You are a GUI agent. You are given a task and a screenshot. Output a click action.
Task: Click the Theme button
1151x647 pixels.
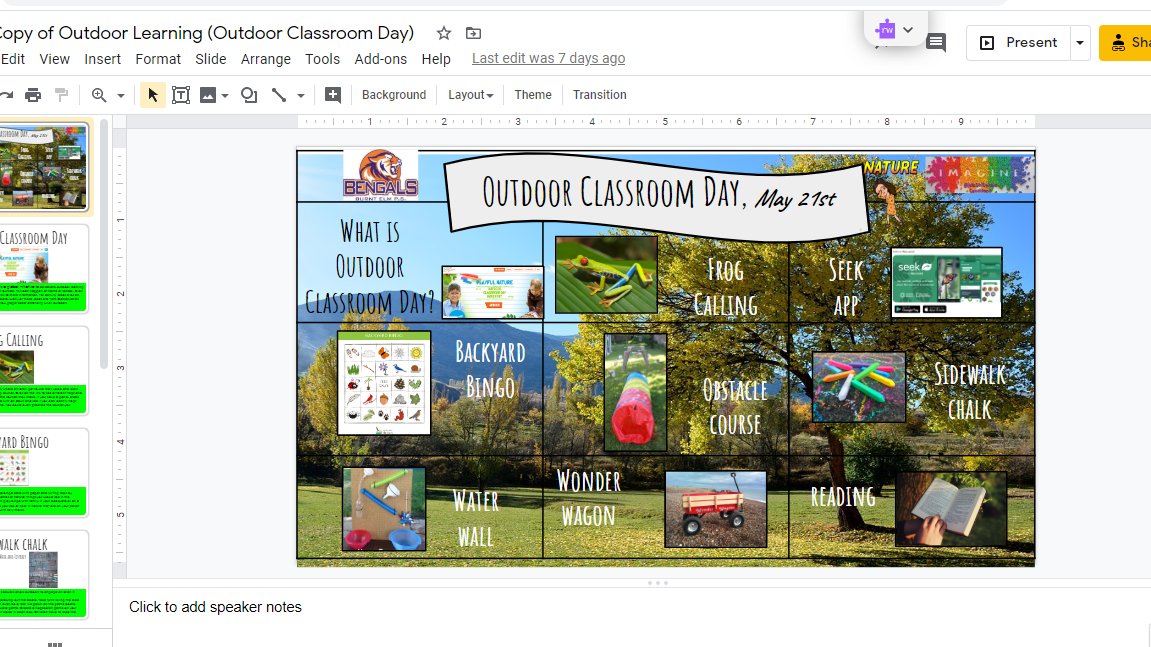[x=533, y=95]
